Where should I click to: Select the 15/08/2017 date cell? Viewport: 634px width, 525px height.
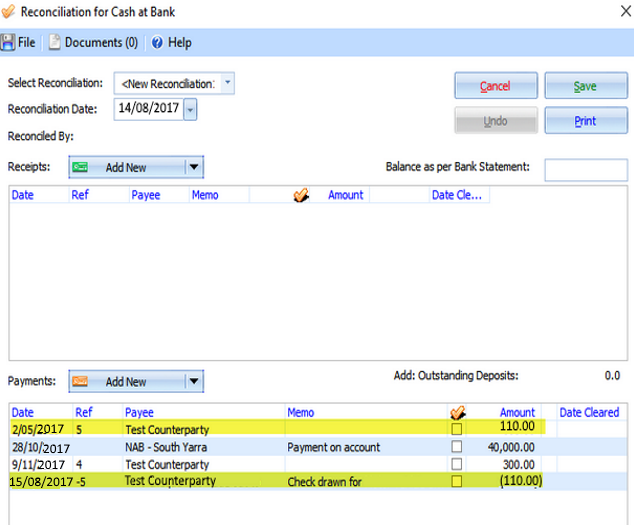(x=41, y=482)
